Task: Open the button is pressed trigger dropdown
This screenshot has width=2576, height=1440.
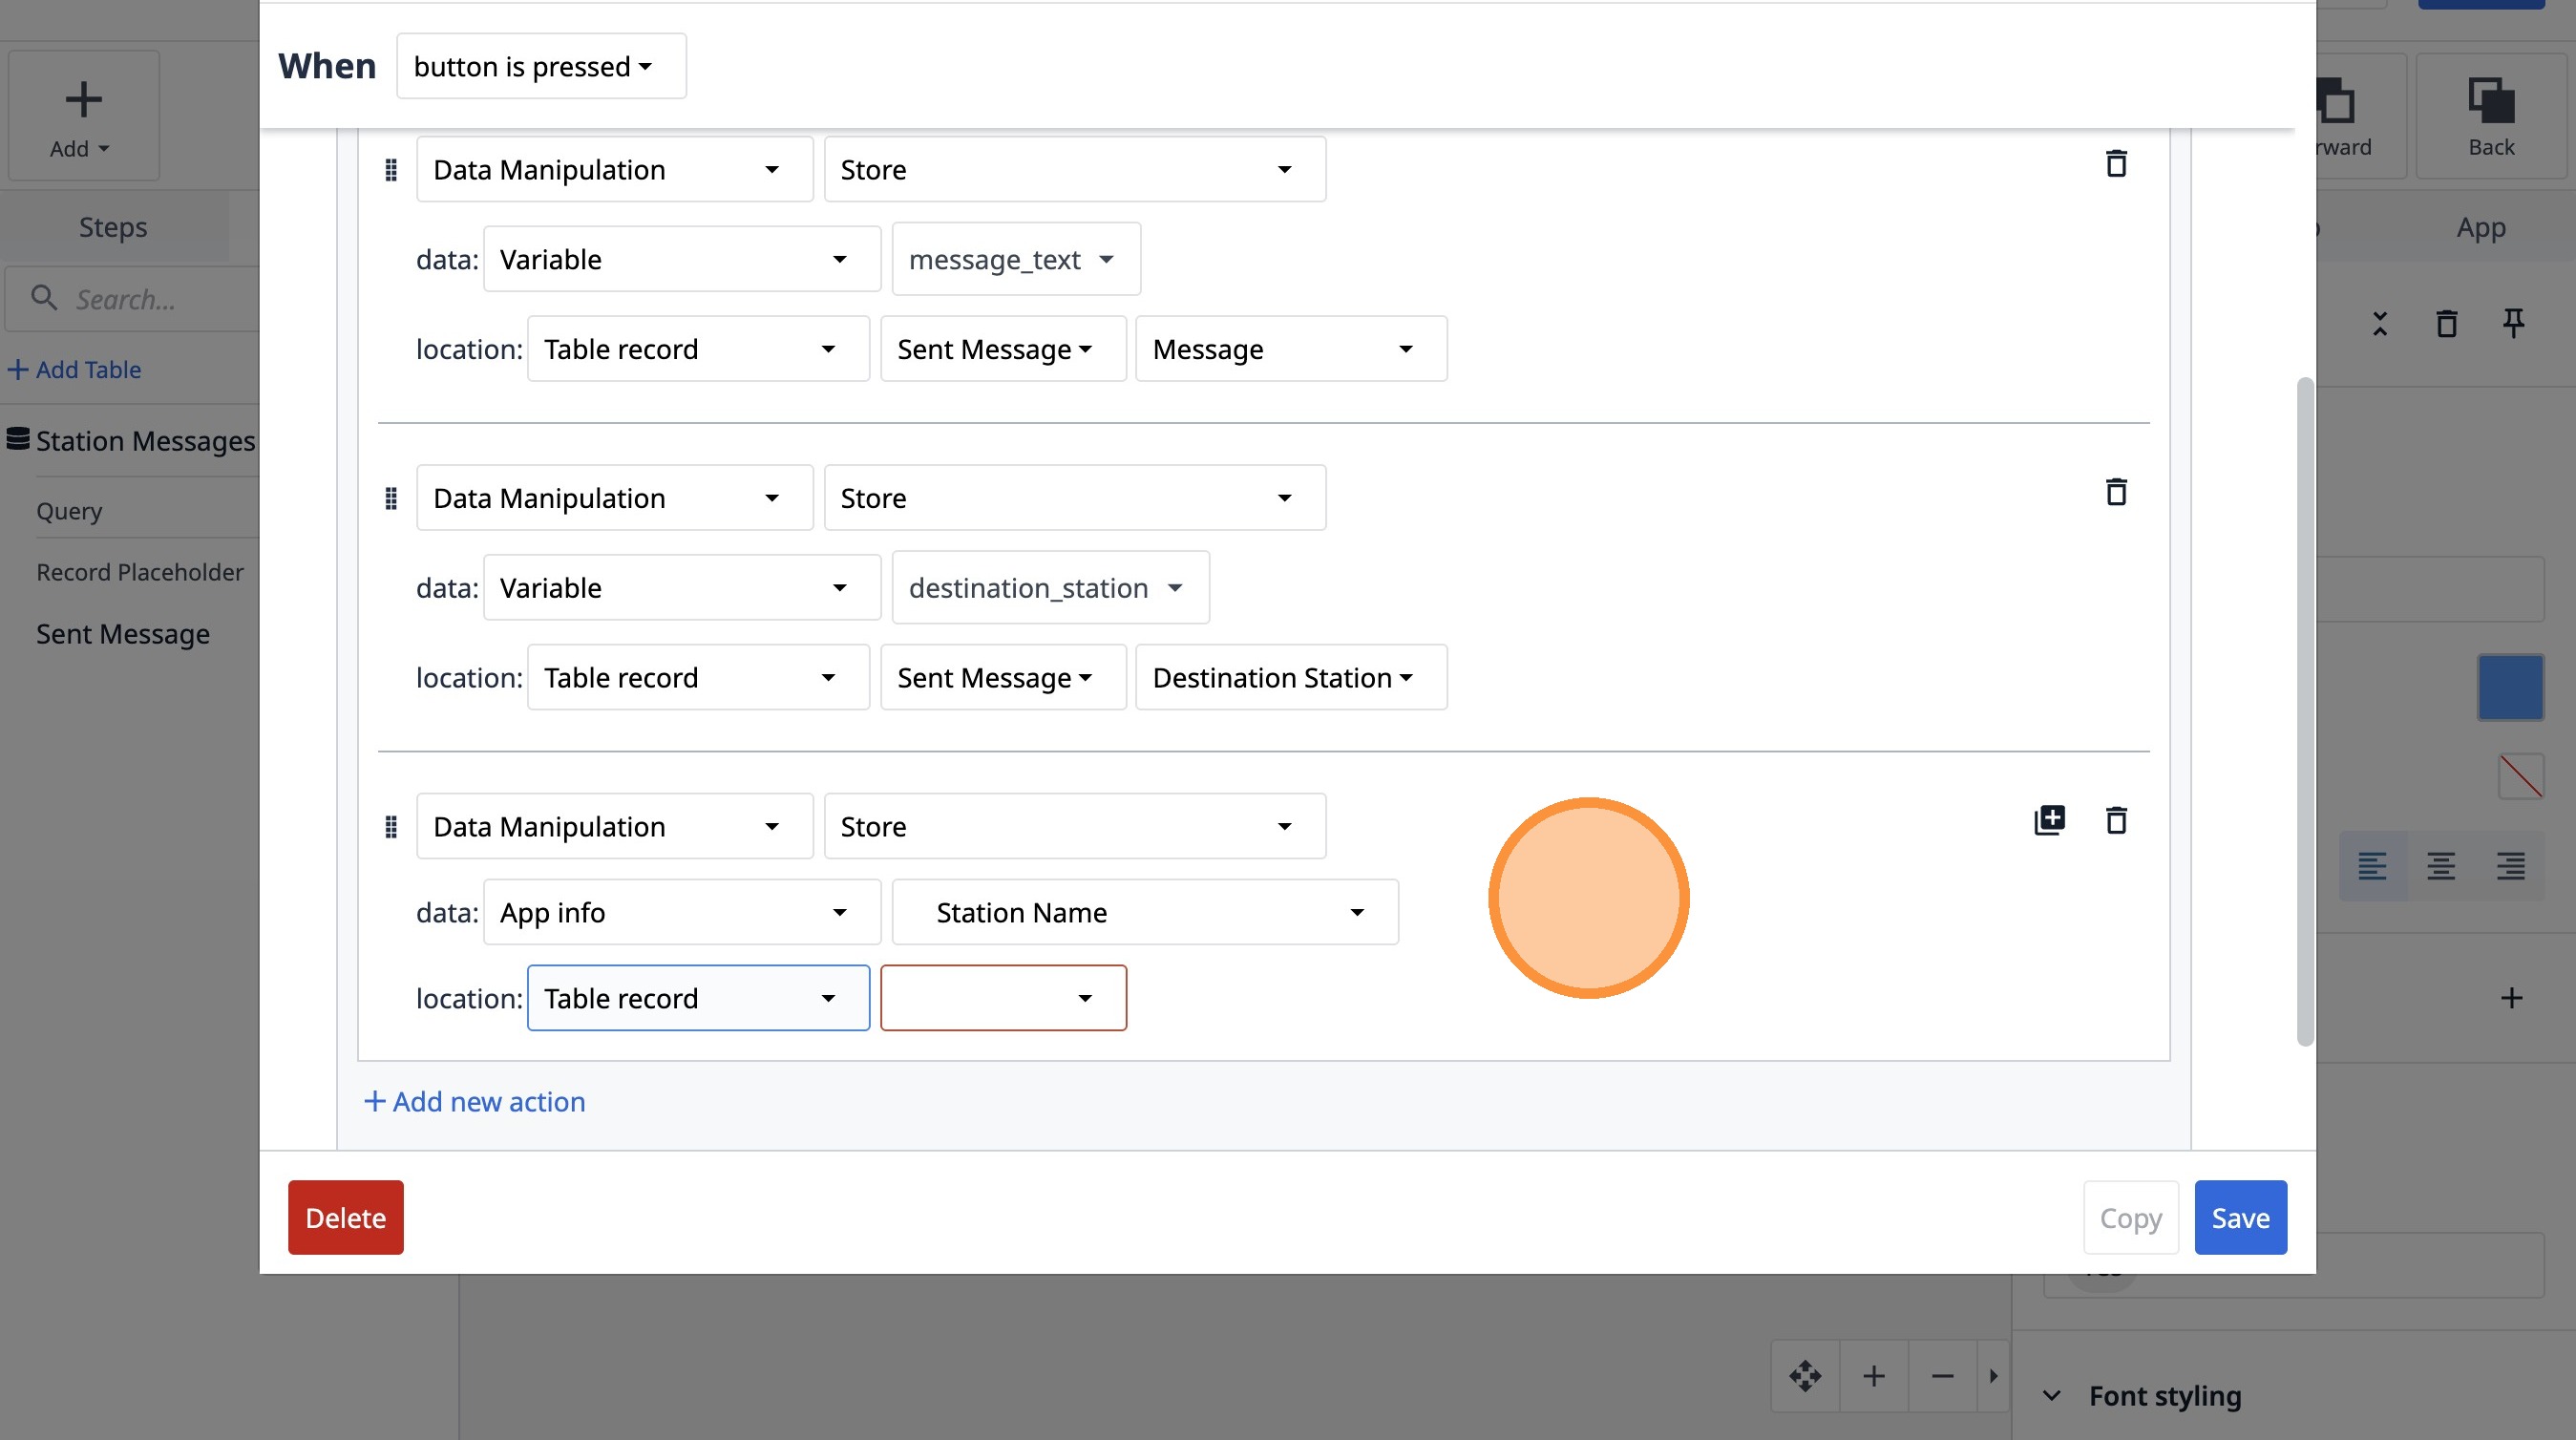Action: [541, 67]
